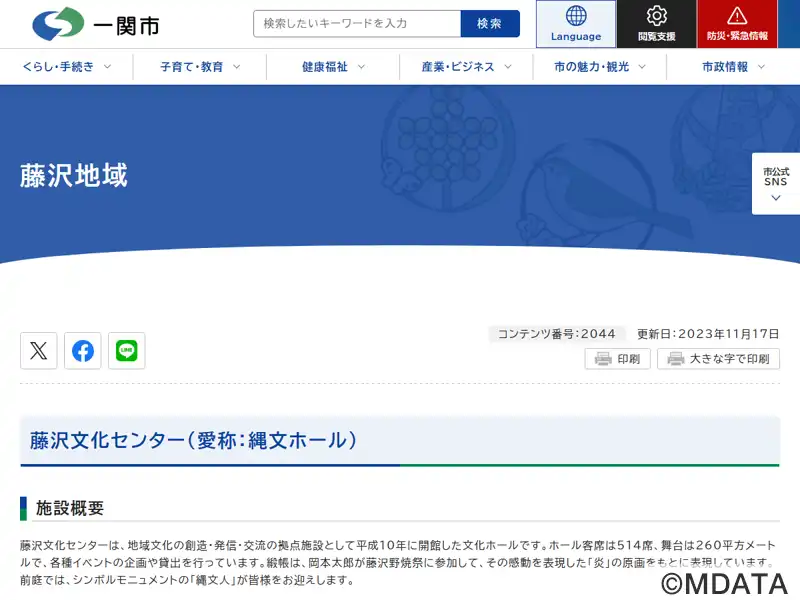This screenshot has height=600, width=800.
Task: Click the 一関市 site title text
Action: [x=127, y=26]
